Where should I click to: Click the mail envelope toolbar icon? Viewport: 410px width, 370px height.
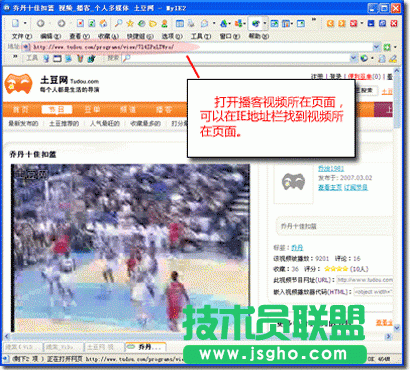[x=204, y=23]
